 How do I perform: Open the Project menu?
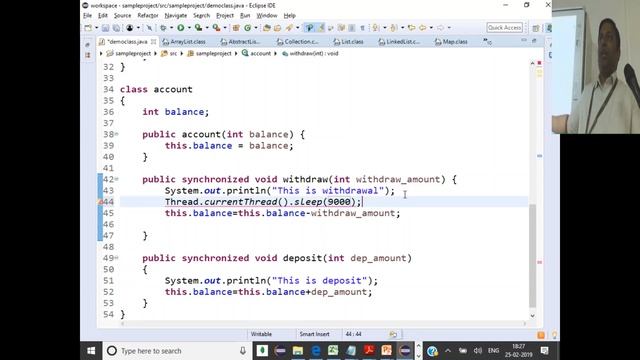tap(225, 16)
